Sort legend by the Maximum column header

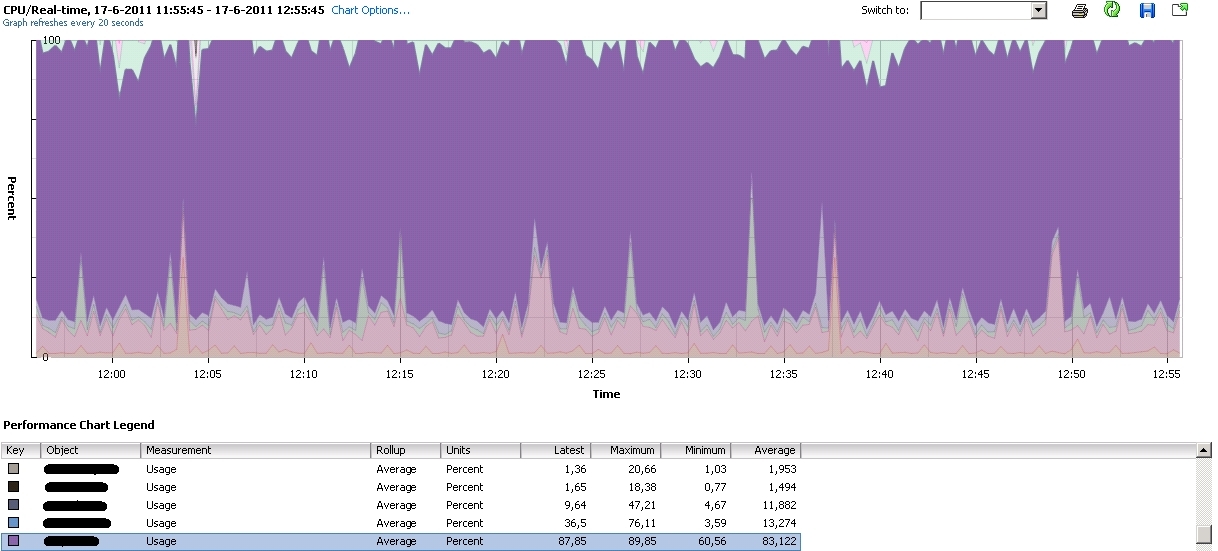(626, 450)
